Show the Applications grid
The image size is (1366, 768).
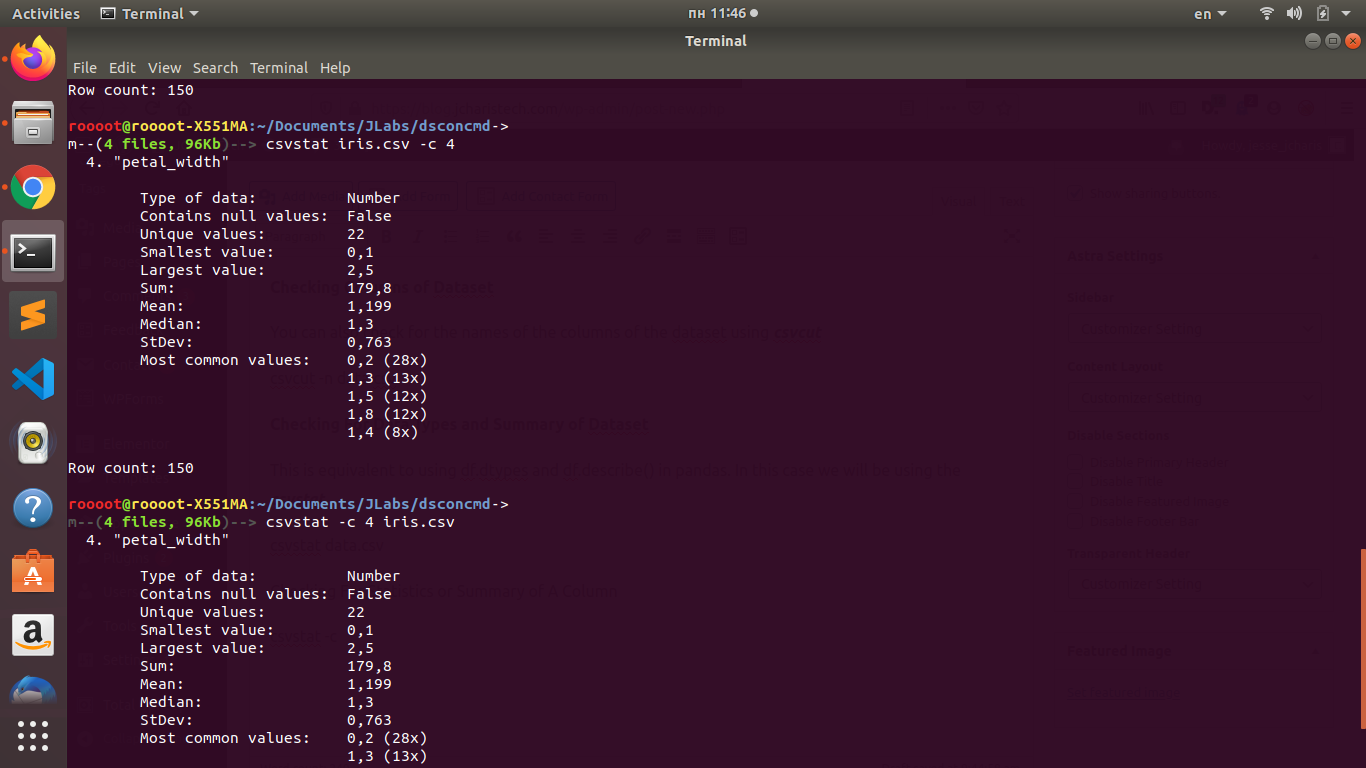(x=33, y=736)
